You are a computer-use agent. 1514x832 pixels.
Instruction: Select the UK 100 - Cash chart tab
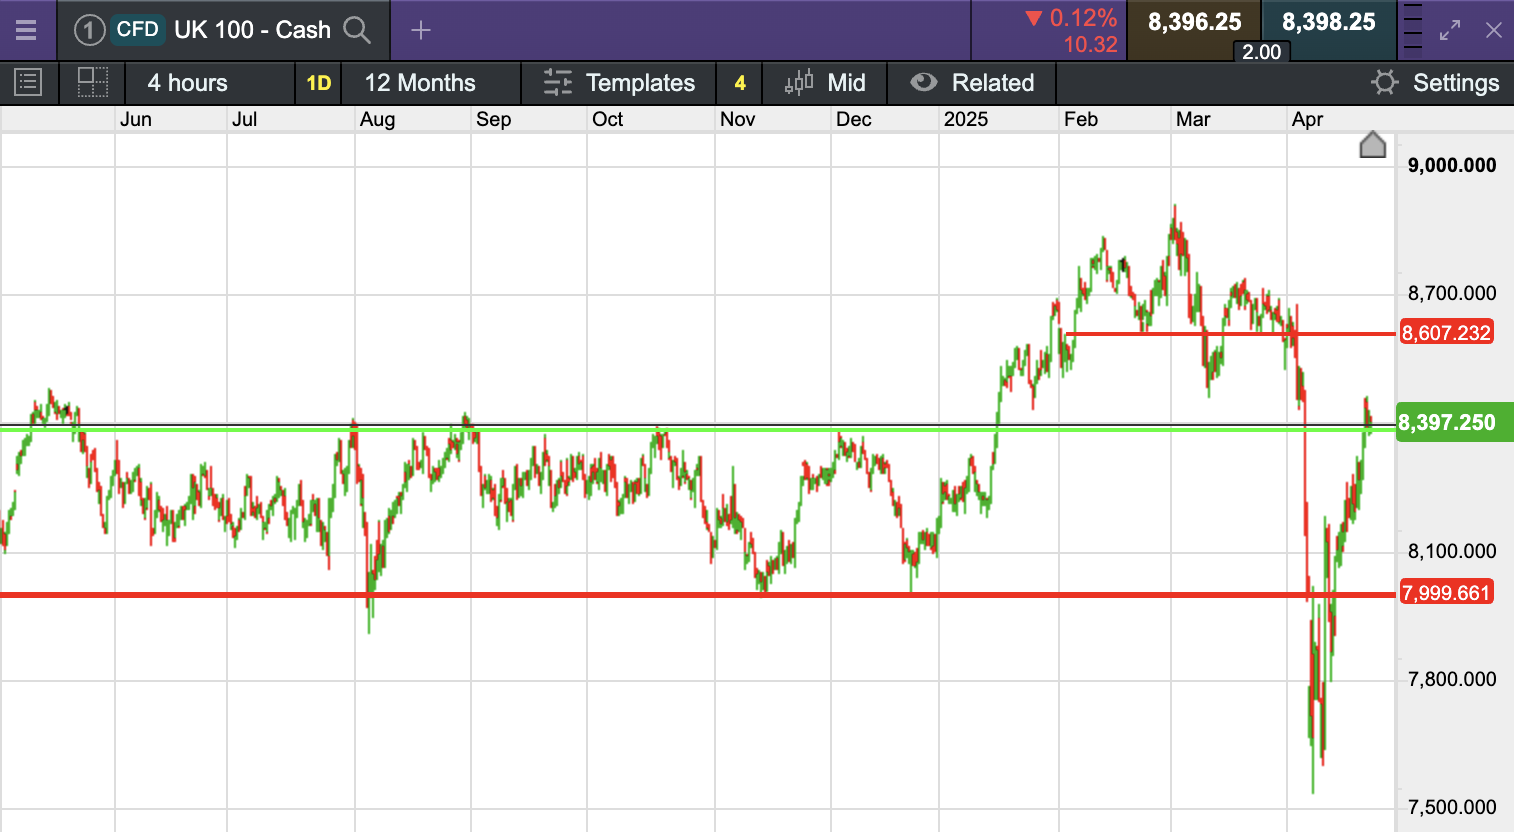tap(252, 30)
